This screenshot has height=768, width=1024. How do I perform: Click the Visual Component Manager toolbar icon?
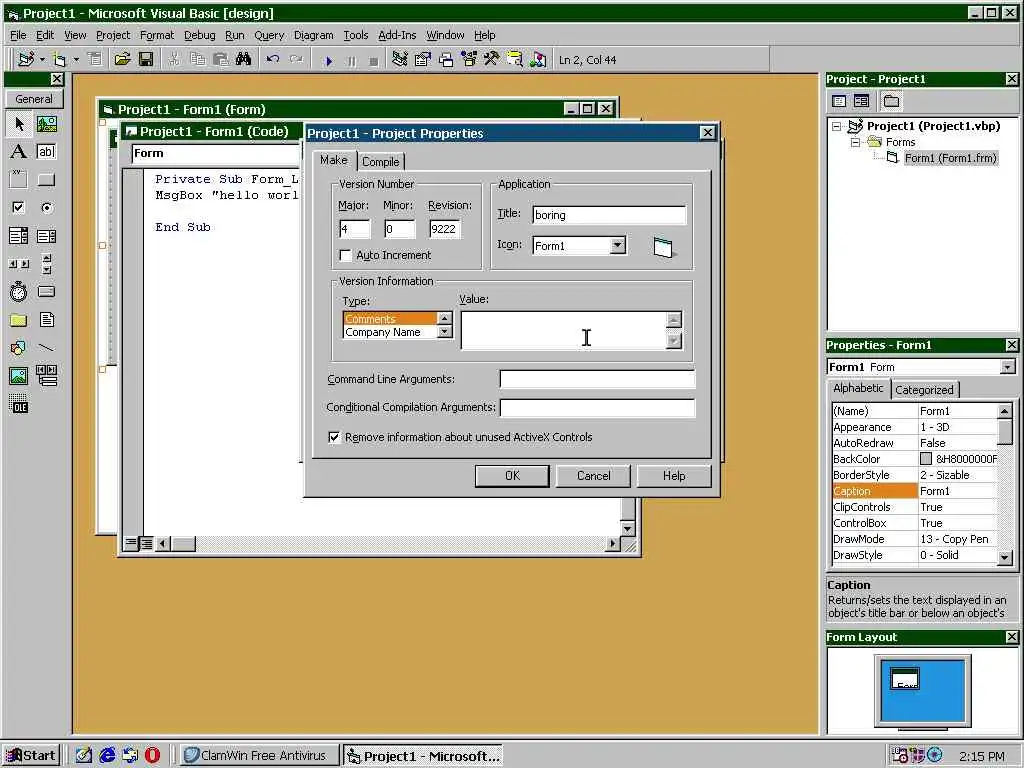[x=538, y=60]
